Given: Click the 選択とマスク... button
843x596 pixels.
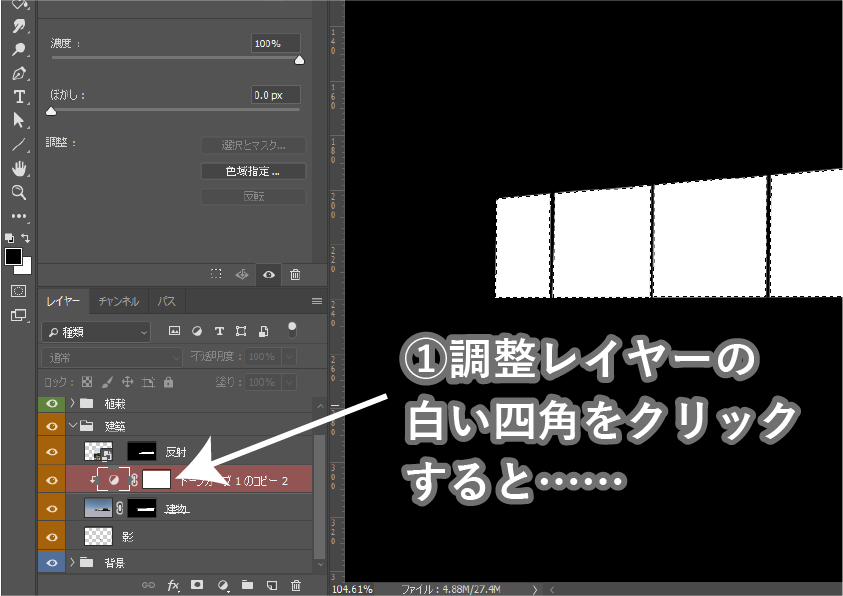Looking at the screenshot, I should click(x=253, y=145).
